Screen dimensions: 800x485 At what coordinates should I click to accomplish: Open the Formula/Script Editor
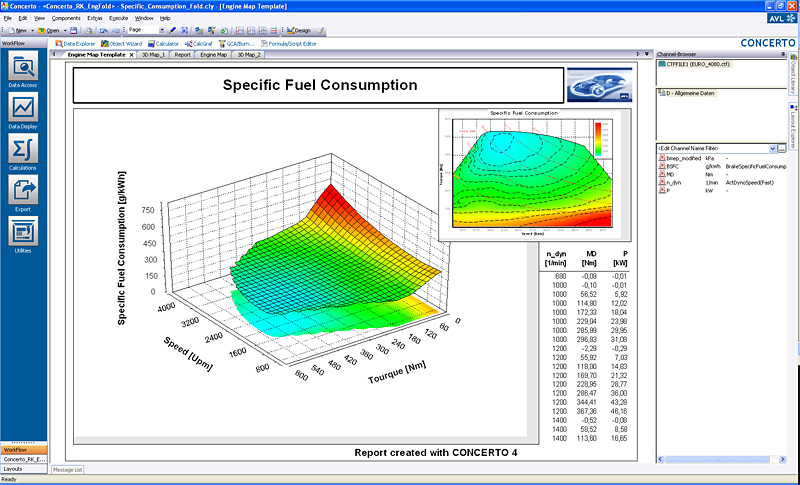[289, 44]
